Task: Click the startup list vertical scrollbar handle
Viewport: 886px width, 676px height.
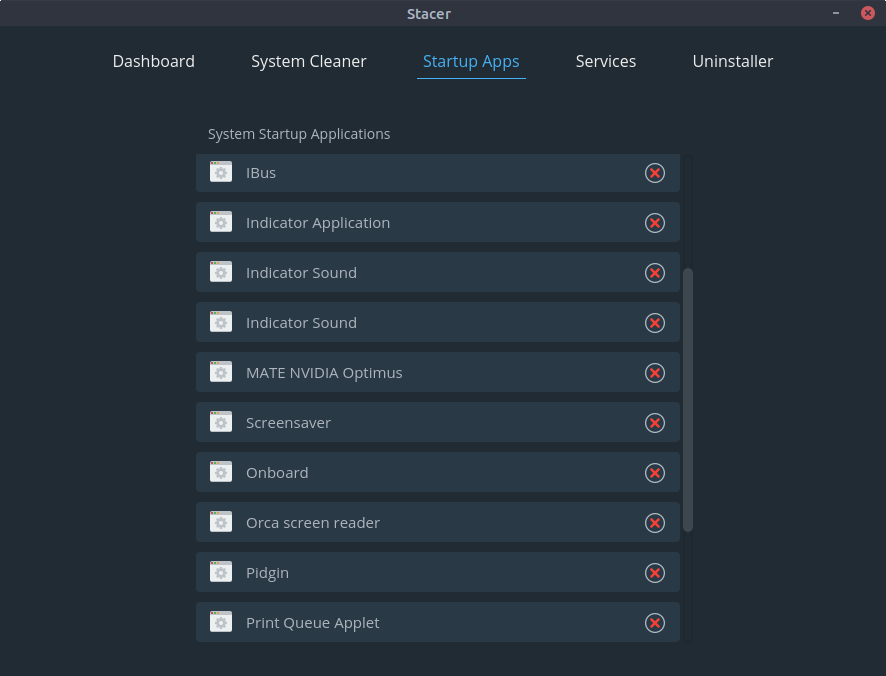Action: (x=688, y=400)
